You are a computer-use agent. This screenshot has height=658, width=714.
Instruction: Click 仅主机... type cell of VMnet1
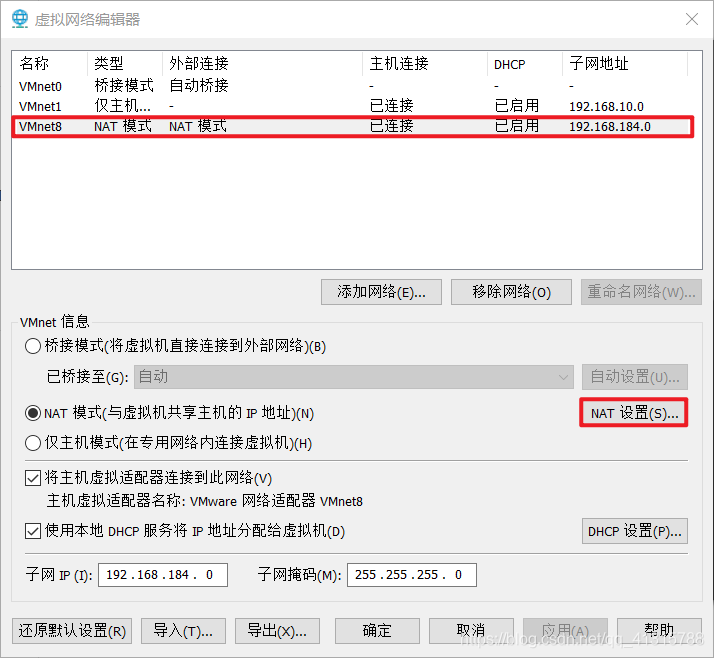pos(122,106)
